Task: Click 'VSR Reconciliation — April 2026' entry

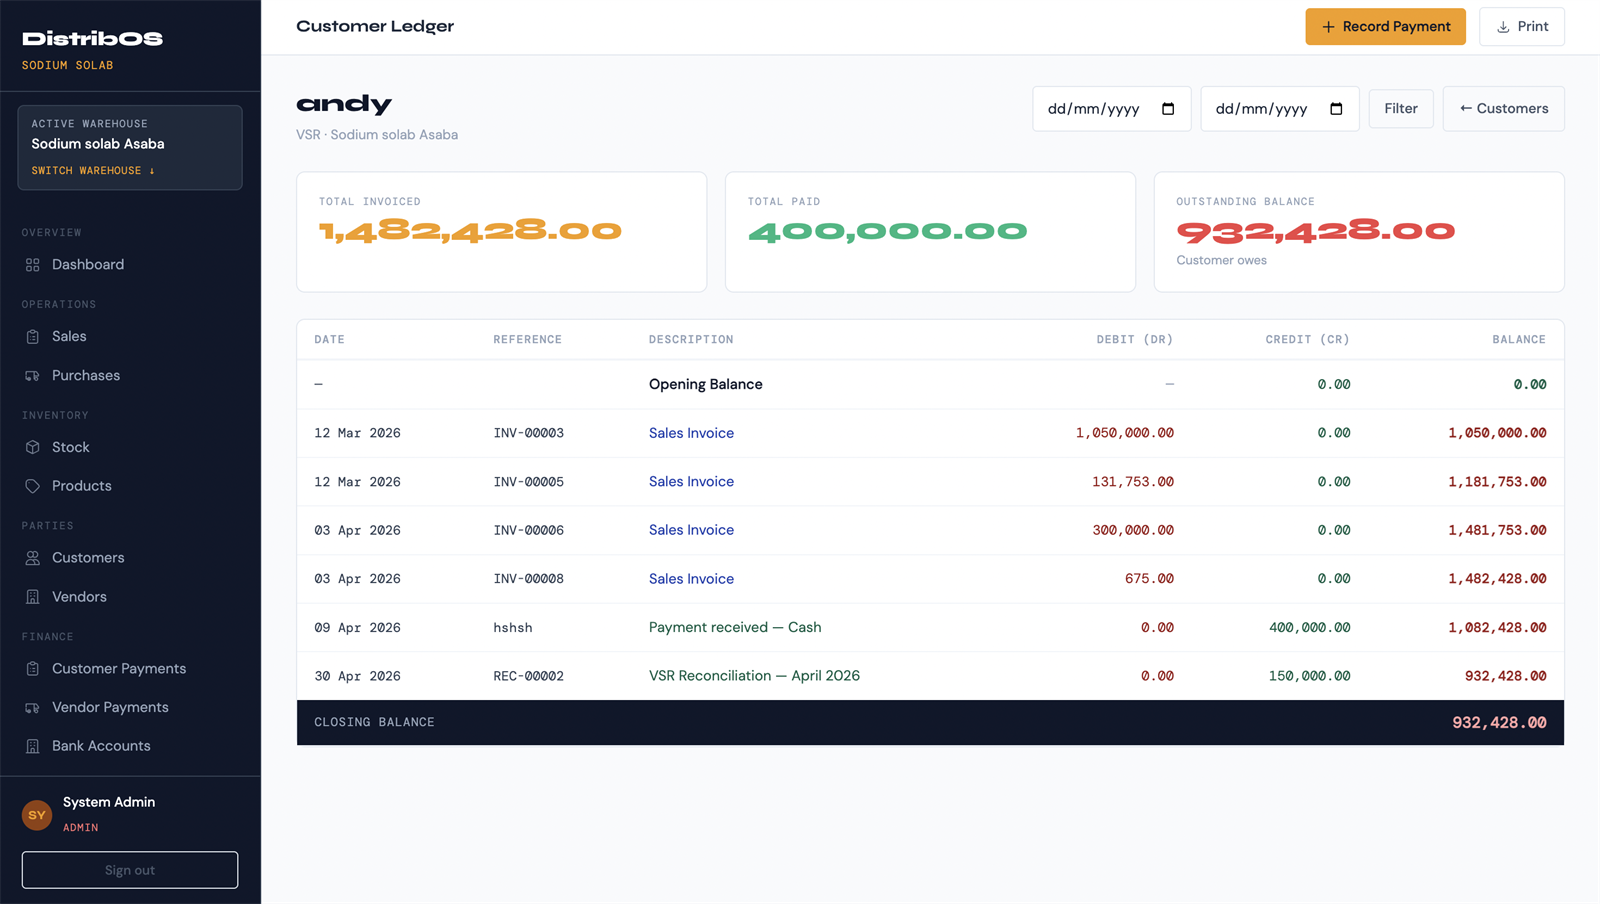Action: [754, 676]
